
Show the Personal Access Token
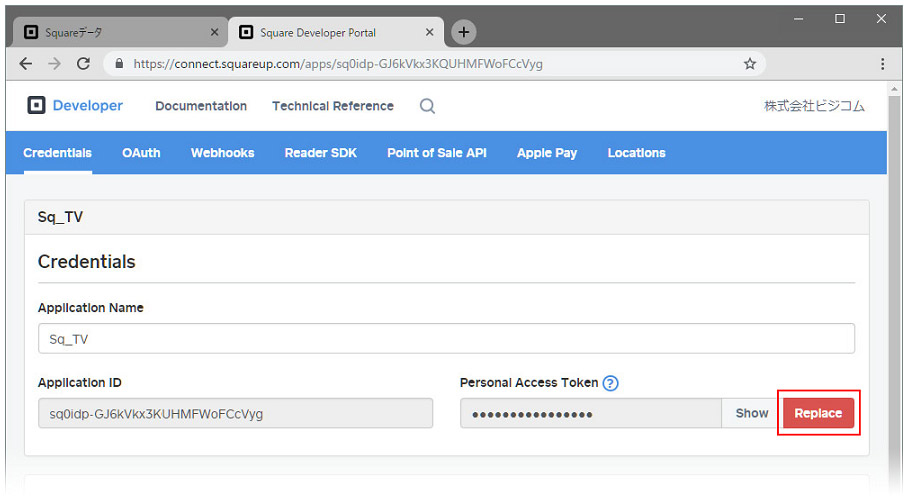coord(751,413)
